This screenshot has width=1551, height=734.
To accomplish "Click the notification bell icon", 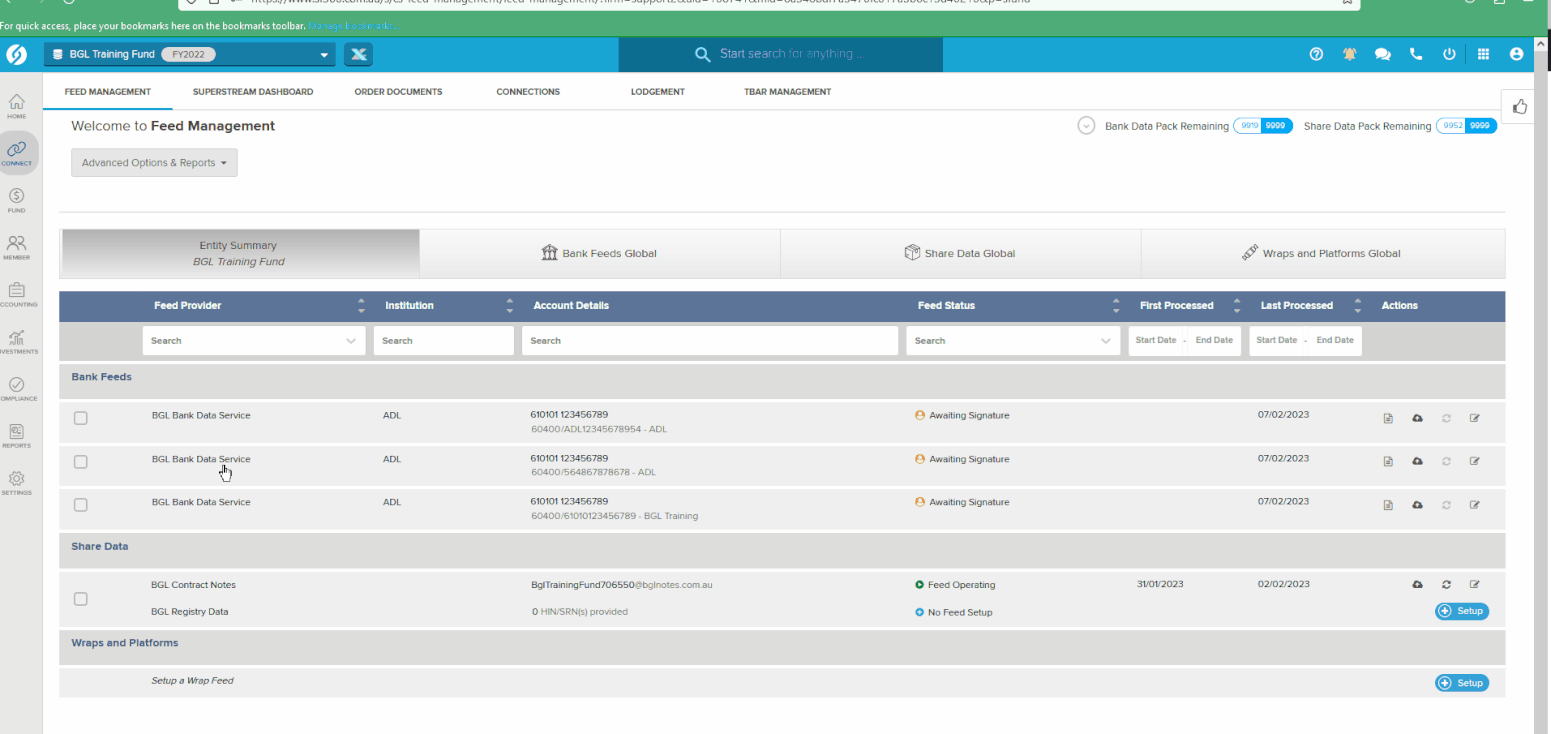I will 1349,55.
